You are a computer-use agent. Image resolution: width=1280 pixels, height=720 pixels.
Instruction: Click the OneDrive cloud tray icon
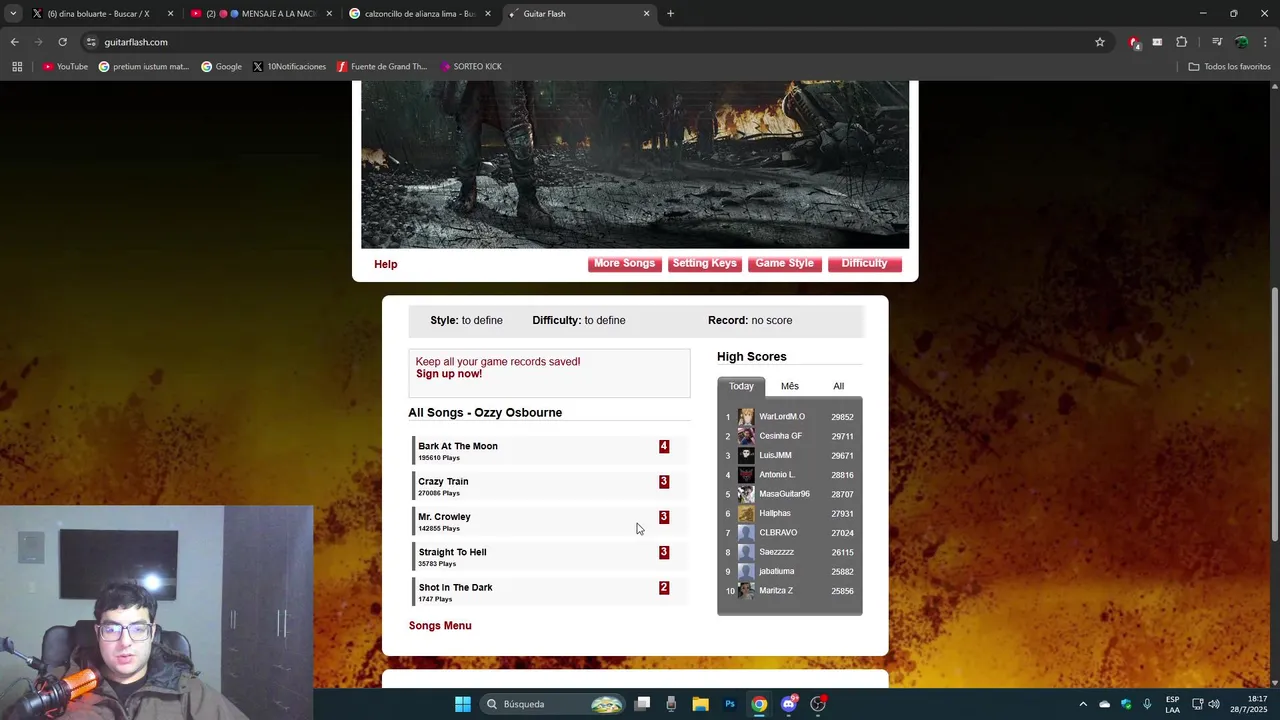click(x=1104, y=704)
